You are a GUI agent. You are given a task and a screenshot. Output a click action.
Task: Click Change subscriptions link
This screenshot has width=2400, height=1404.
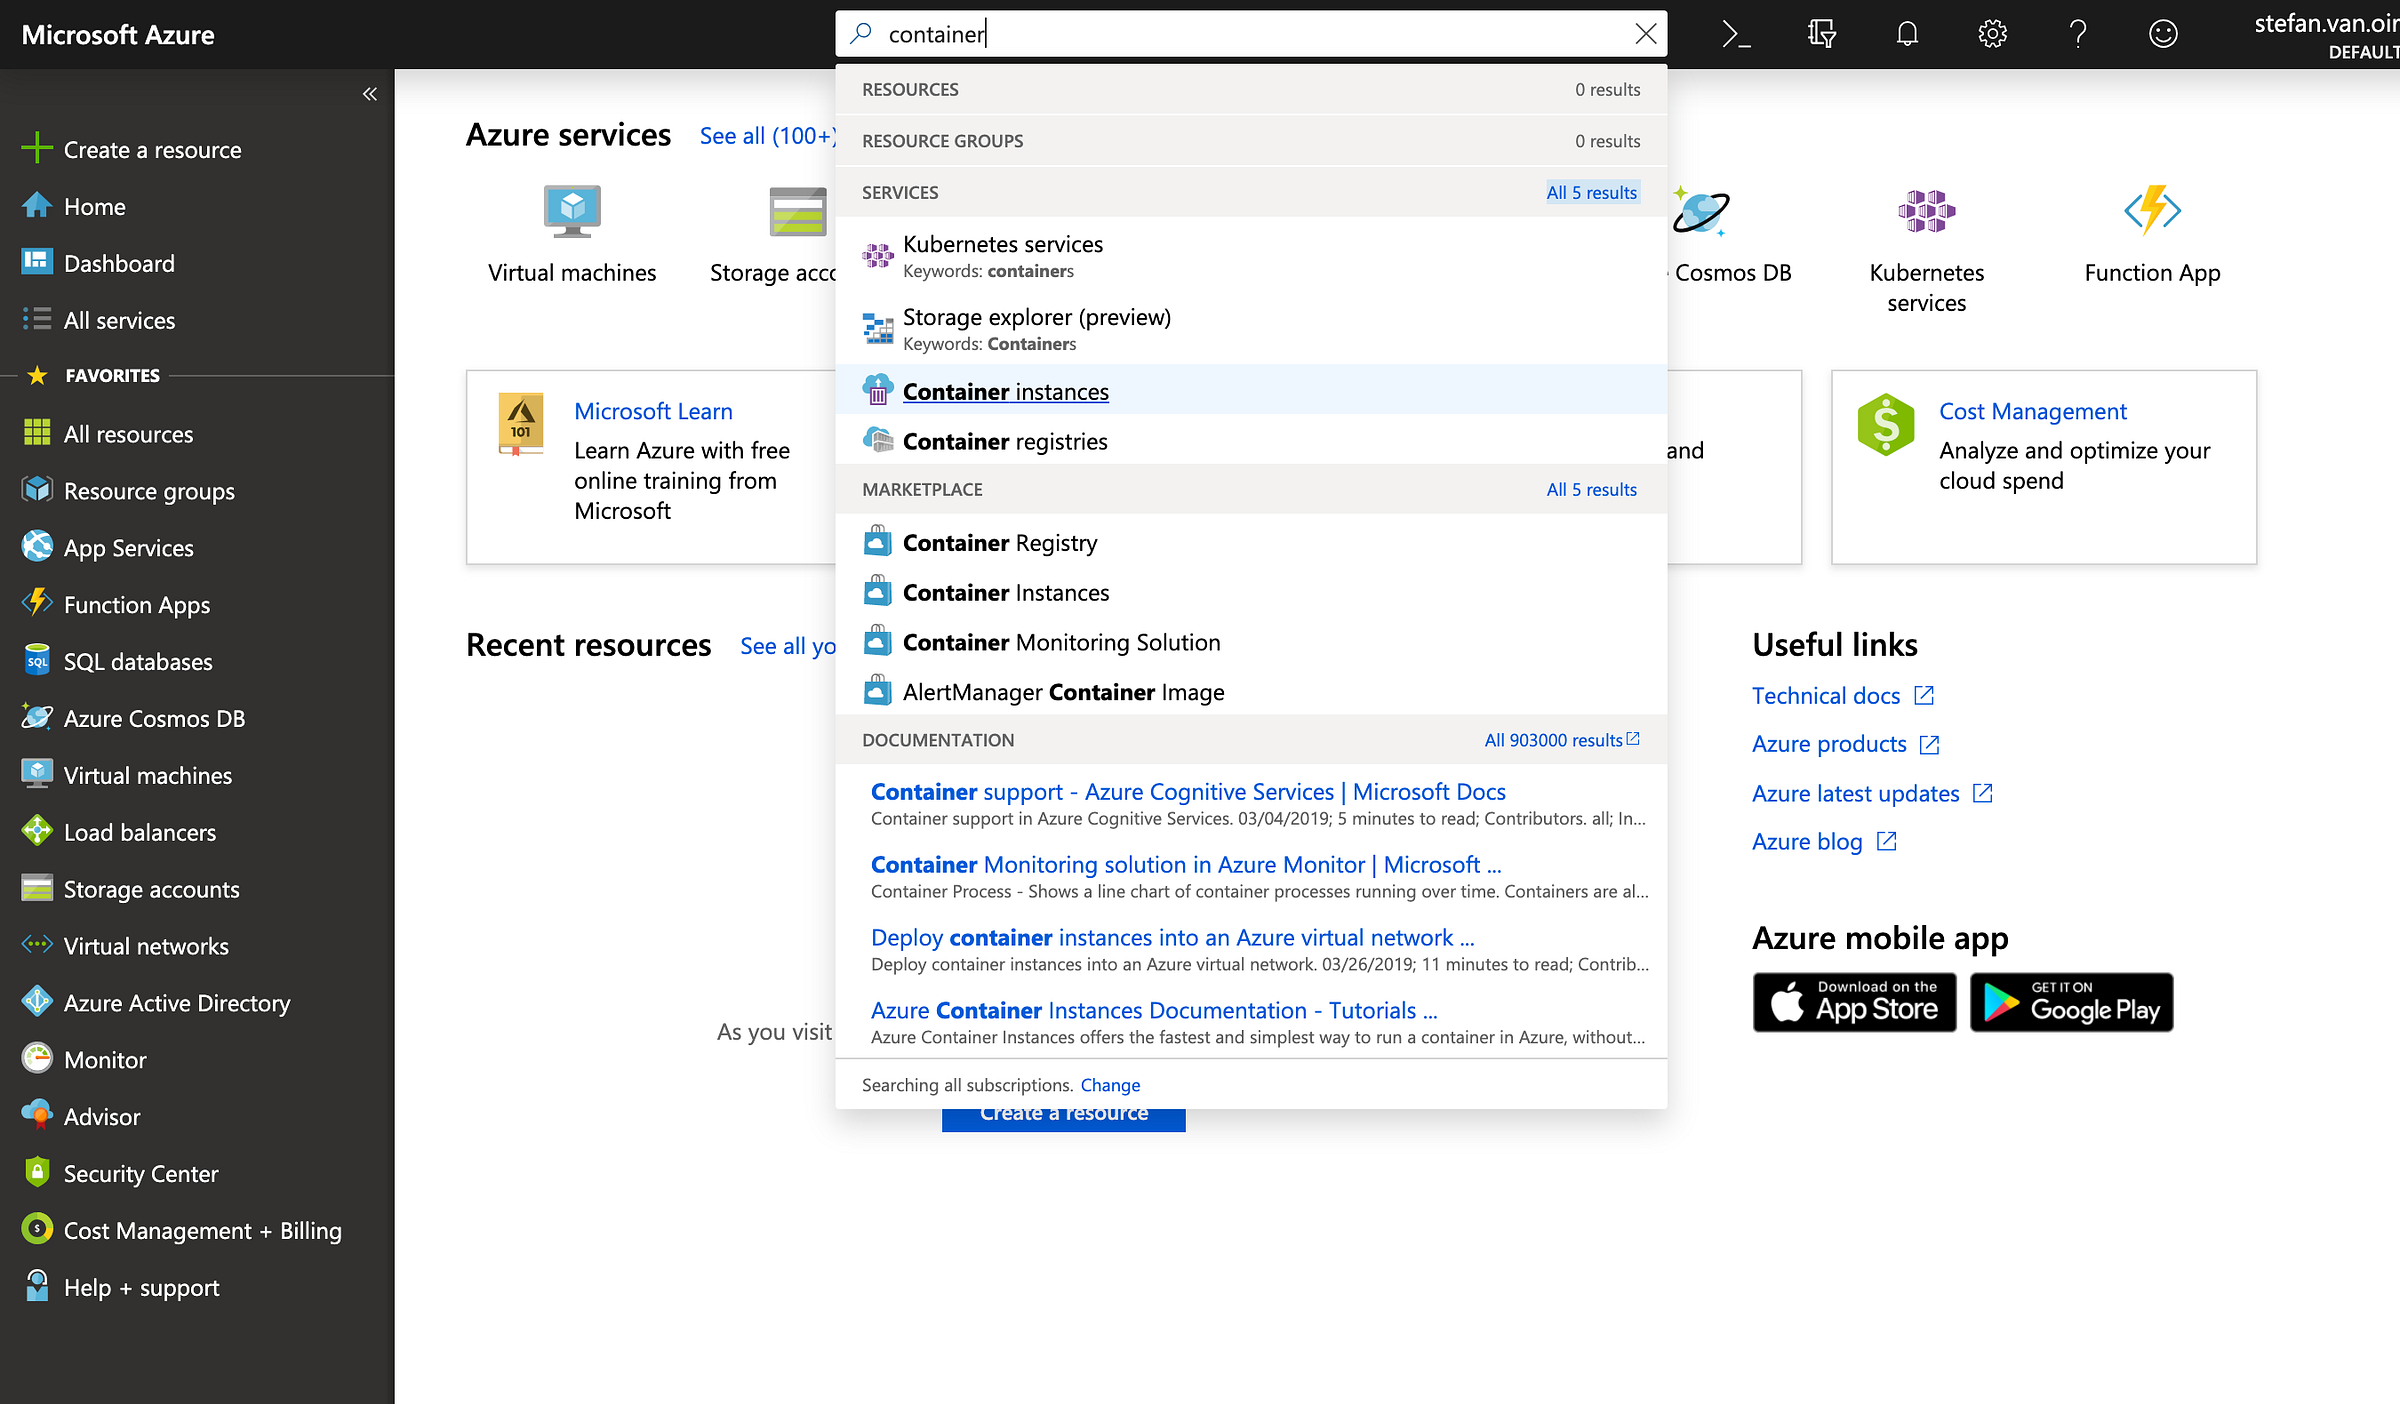[1110, 1085]
